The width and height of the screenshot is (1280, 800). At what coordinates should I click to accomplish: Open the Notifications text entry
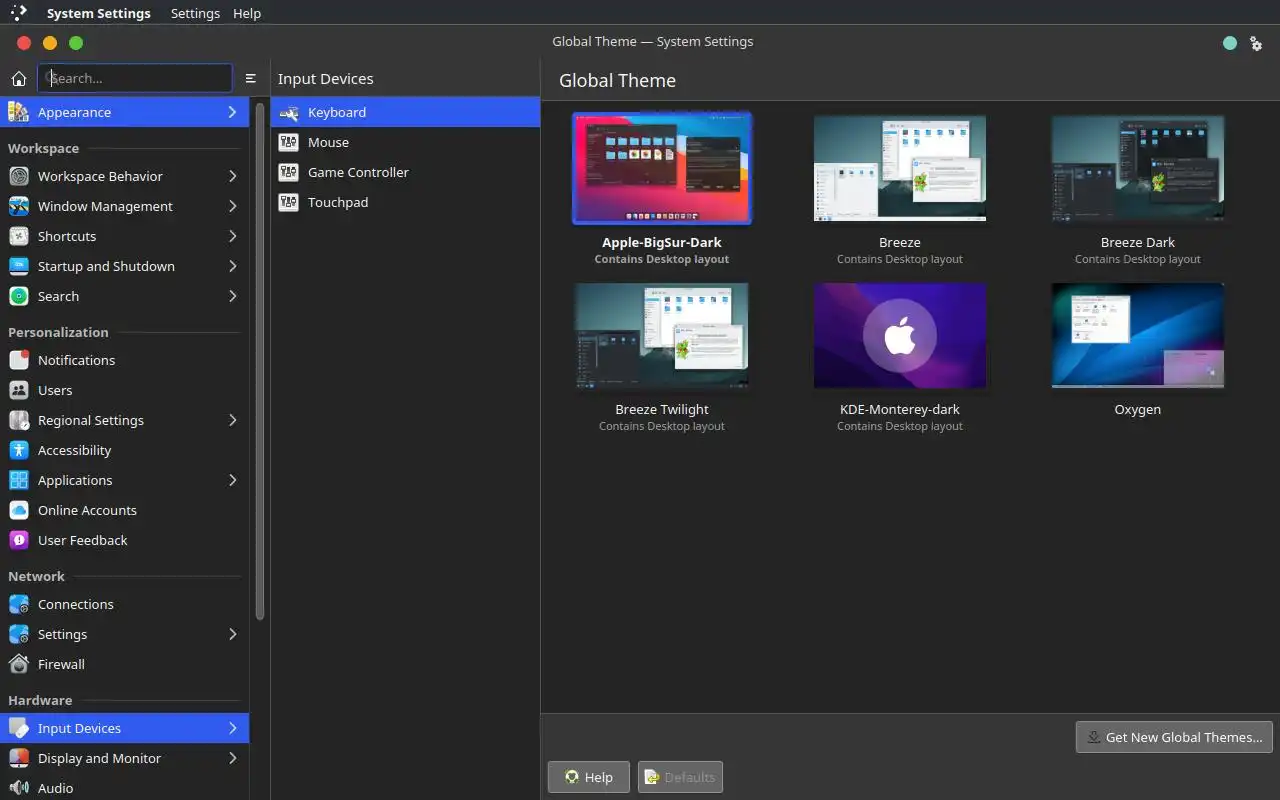[x=76, y=360]
